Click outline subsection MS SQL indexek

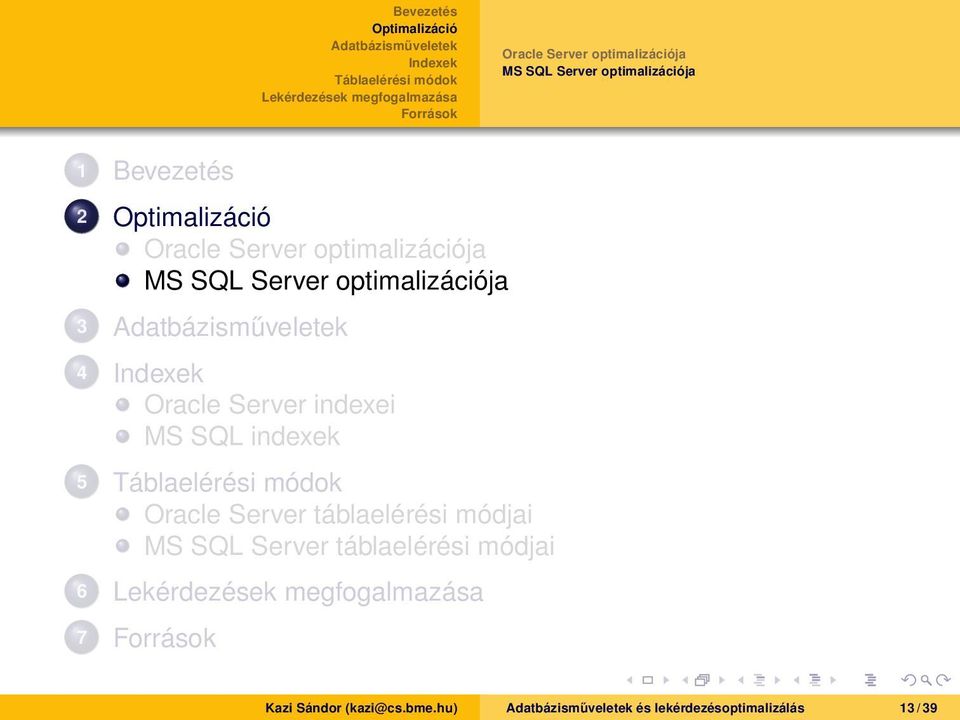tap(242, 437)
